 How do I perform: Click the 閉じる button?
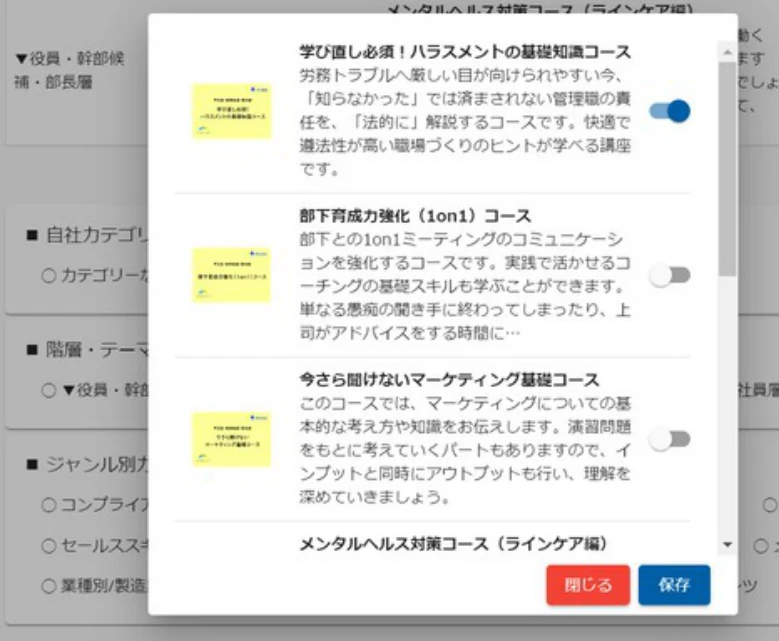(588, 585)
